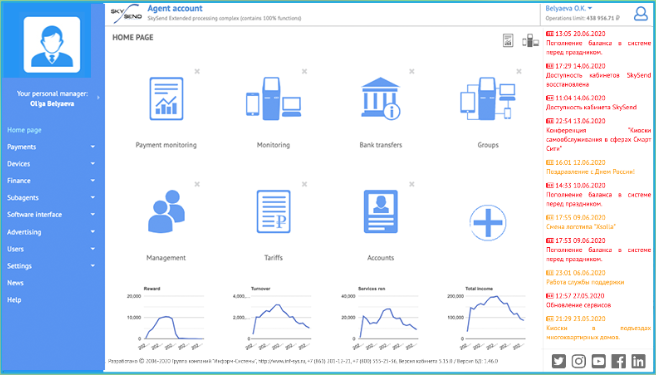Click the Bank transfers building icon
656x375 pixels.
coord(380,98)
